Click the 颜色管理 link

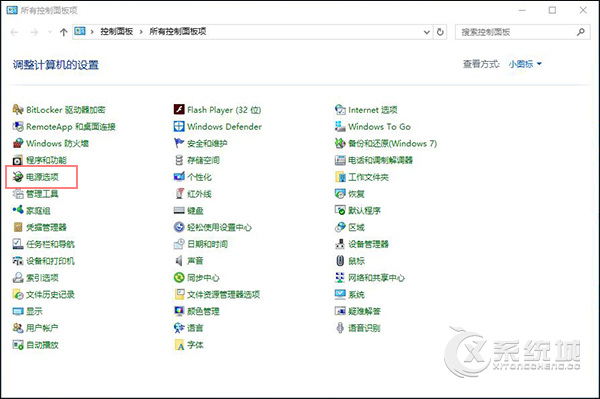203,311
